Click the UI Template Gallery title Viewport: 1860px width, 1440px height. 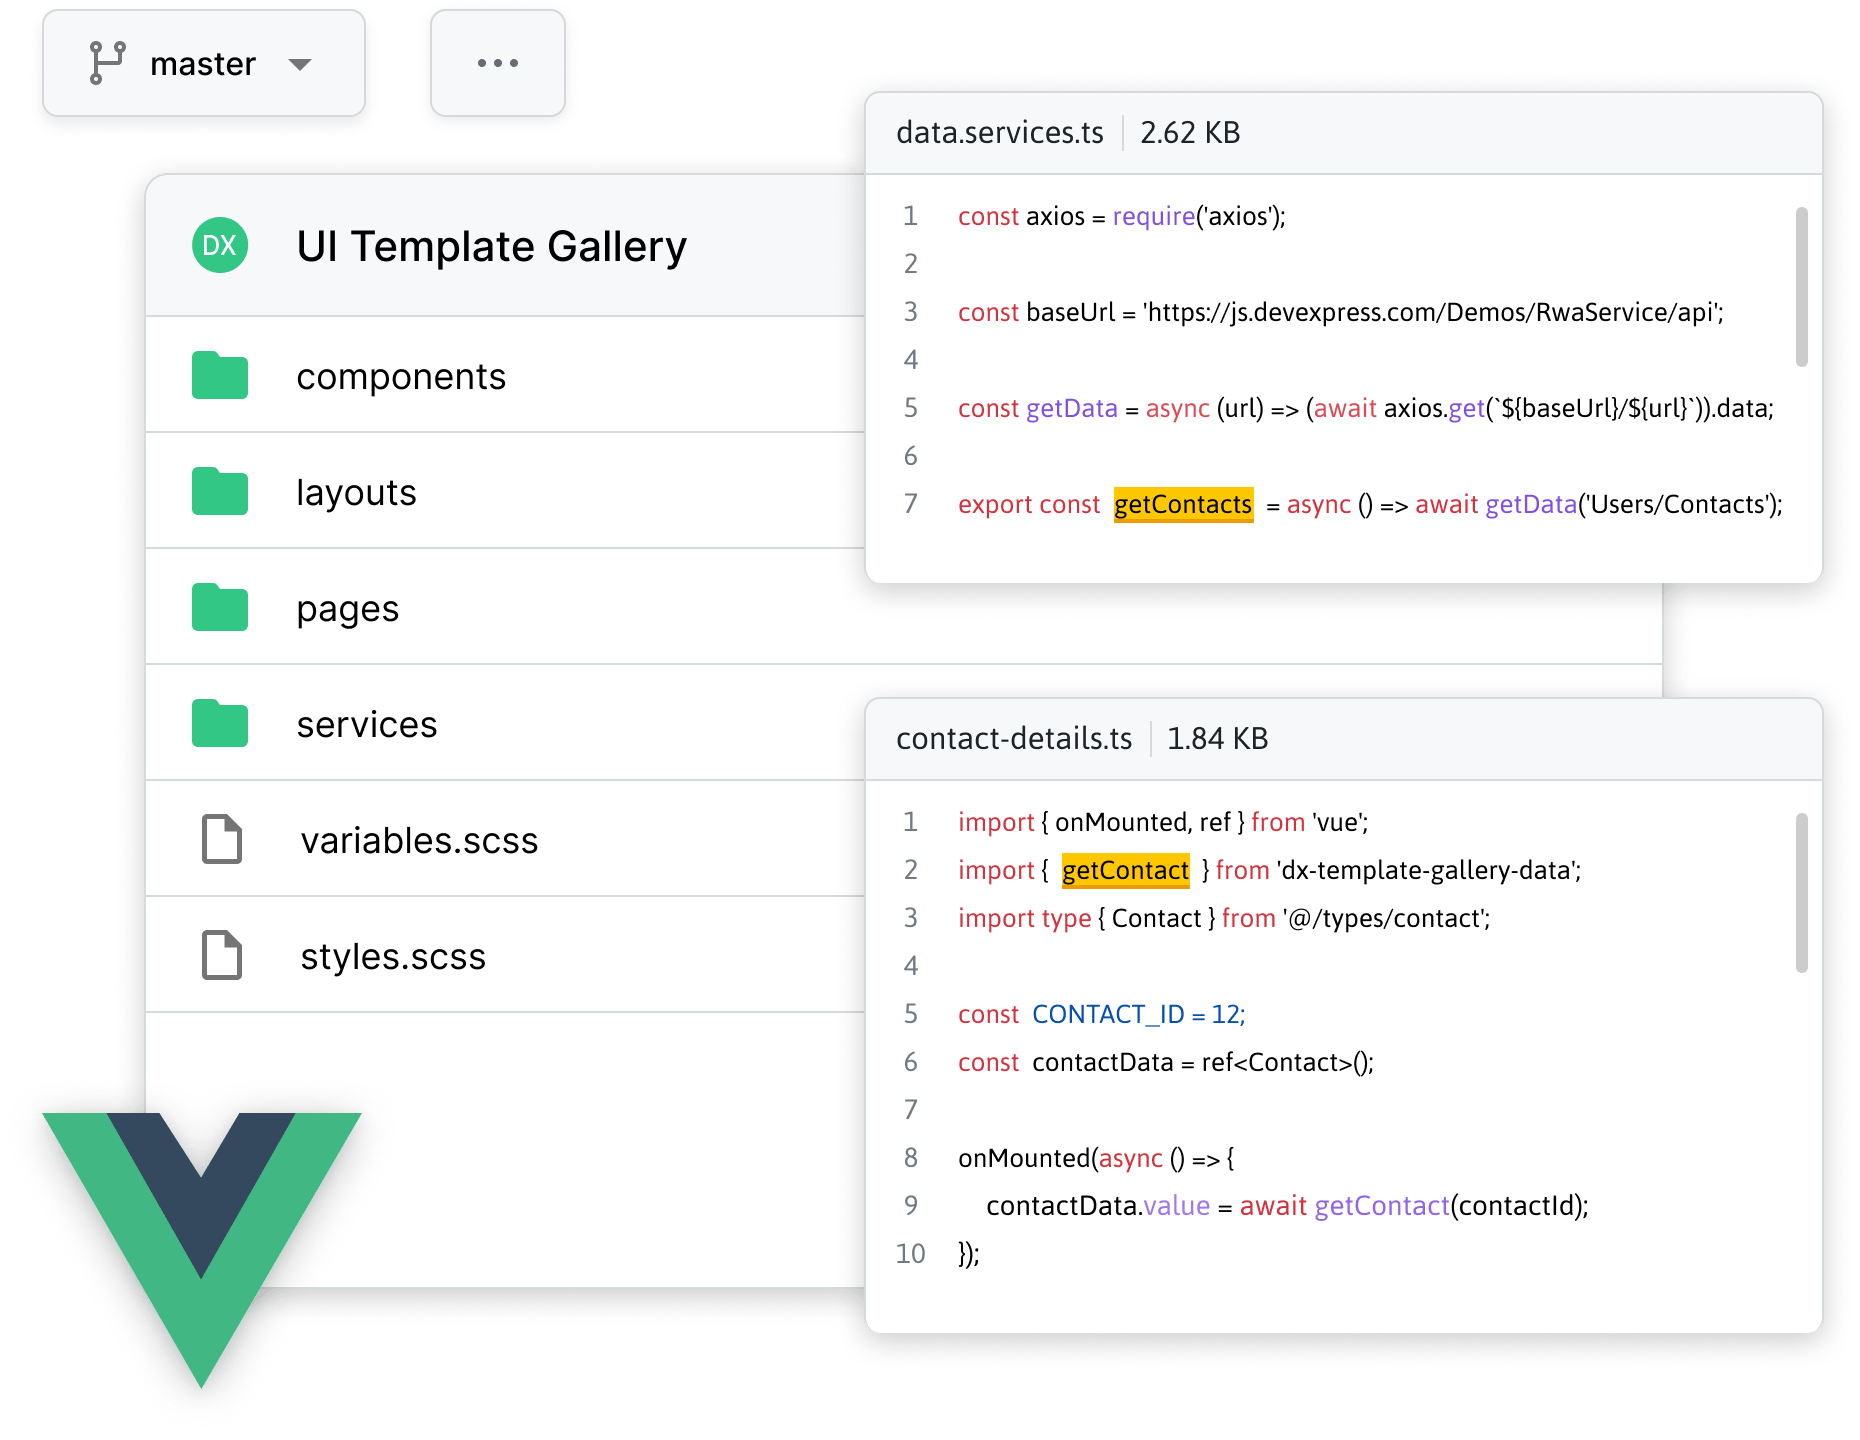coord(492,246)
